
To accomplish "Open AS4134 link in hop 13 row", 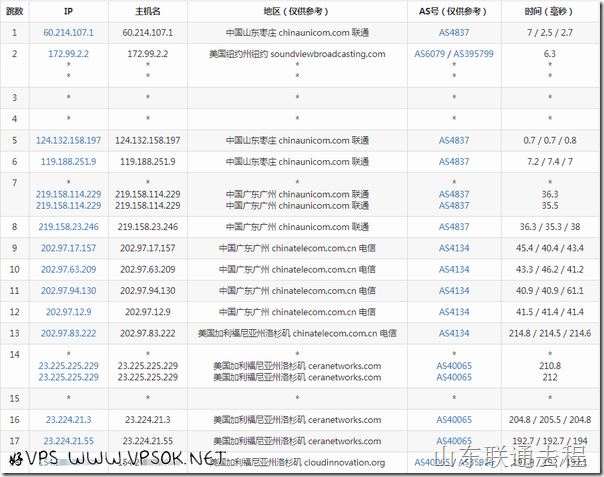I will (453, 334).
